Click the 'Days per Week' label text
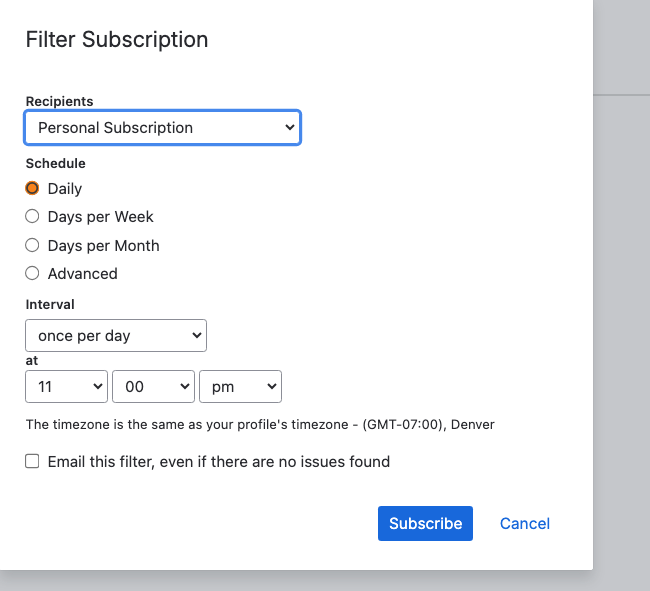 101,217
